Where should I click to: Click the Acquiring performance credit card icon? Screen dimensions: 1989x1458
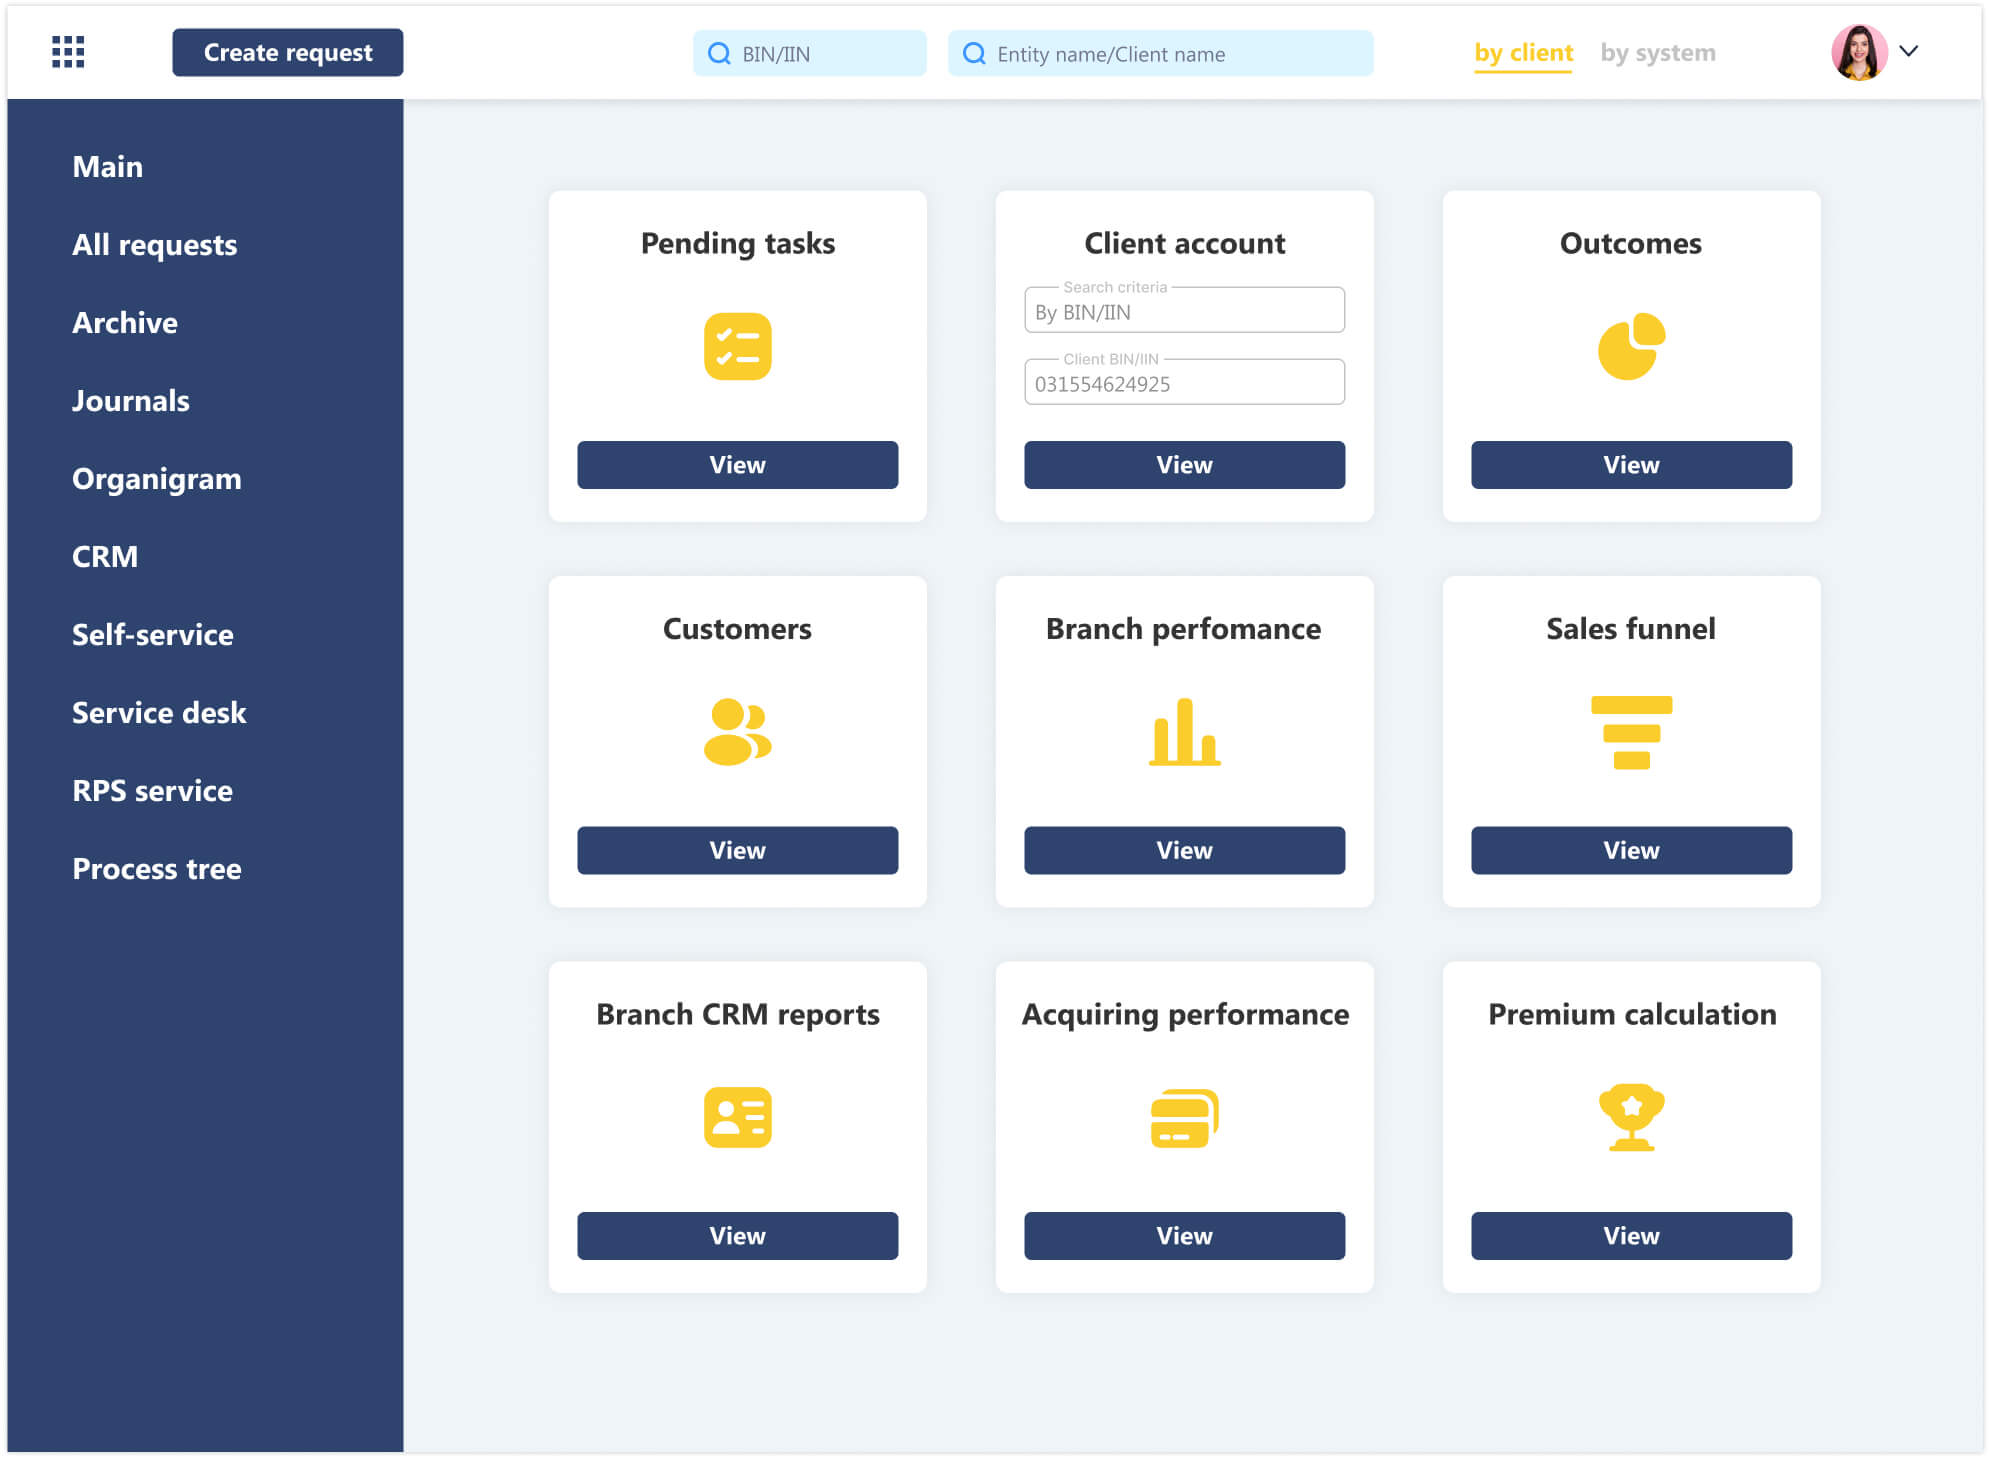[1184, 1118]
